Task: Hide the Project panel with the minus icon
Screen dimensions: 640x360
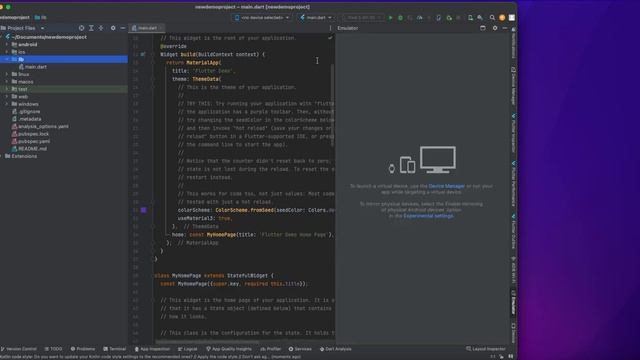Action: [122, 28]
